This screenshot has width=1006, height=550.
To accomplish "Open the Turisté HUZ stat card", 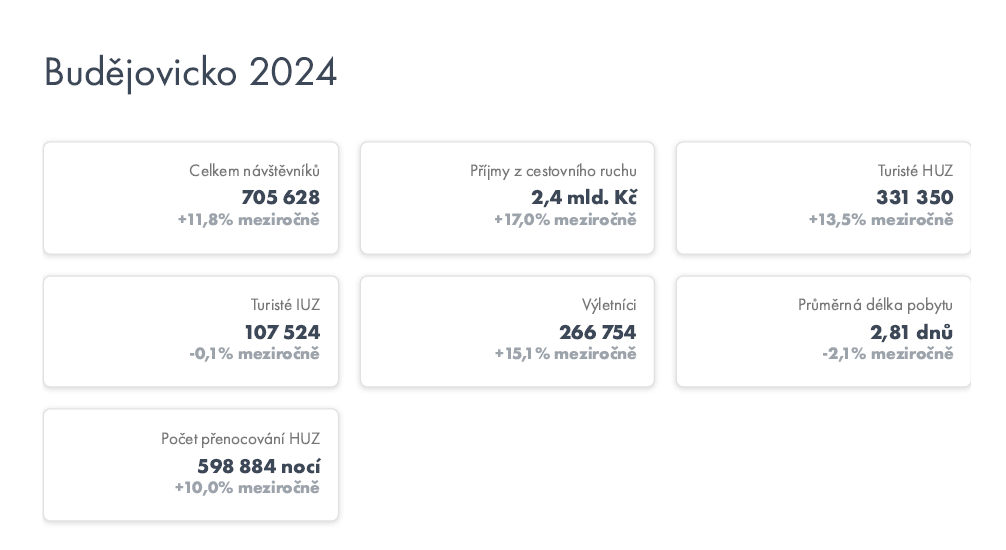I will (x=823, y=198).
